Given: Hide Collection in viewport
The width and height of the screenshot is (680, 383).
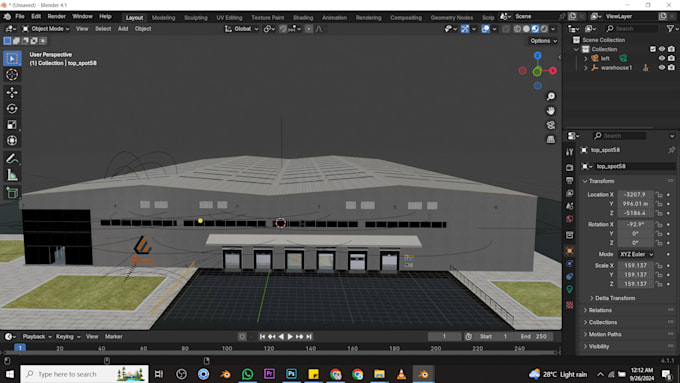Looking at the screenshot, I should pyautogui.click(x=662, y=49).
